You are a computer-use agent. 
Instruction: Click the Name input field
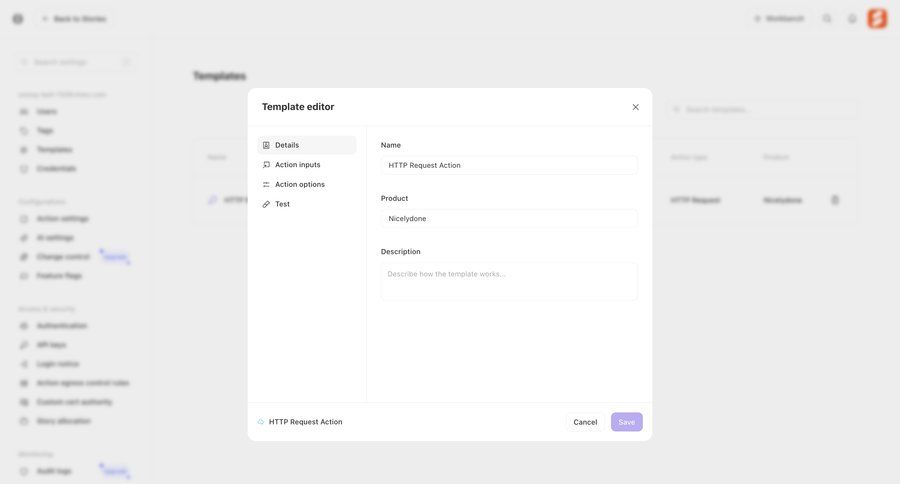coord(509,165)
